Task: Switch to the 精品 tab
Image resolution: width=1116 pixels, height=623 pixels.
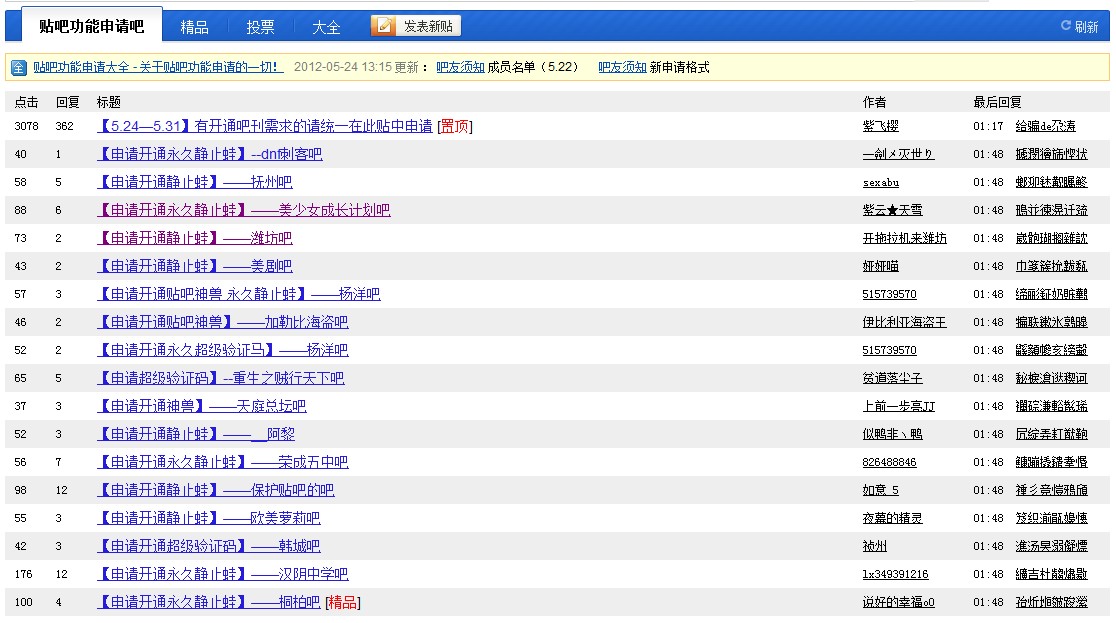Action: point(194,27)
